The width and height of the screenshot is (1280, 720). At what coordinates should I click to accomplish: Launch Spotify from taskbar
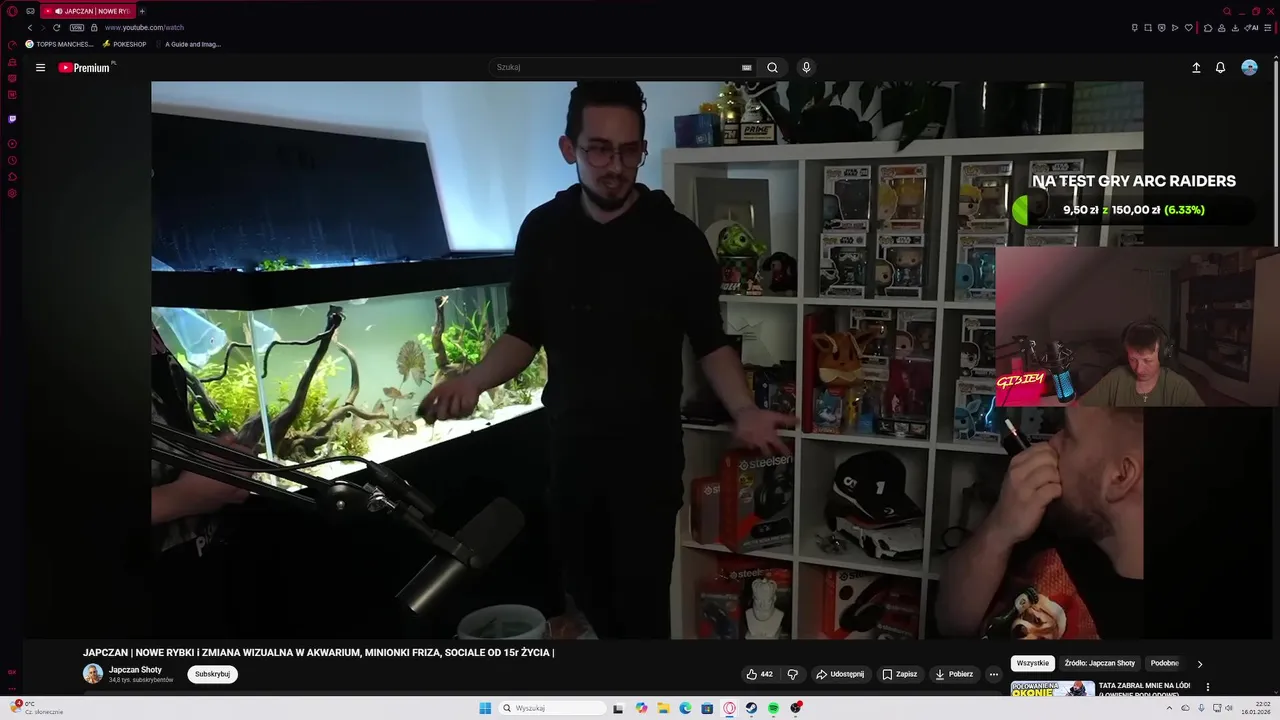[773, 708]
